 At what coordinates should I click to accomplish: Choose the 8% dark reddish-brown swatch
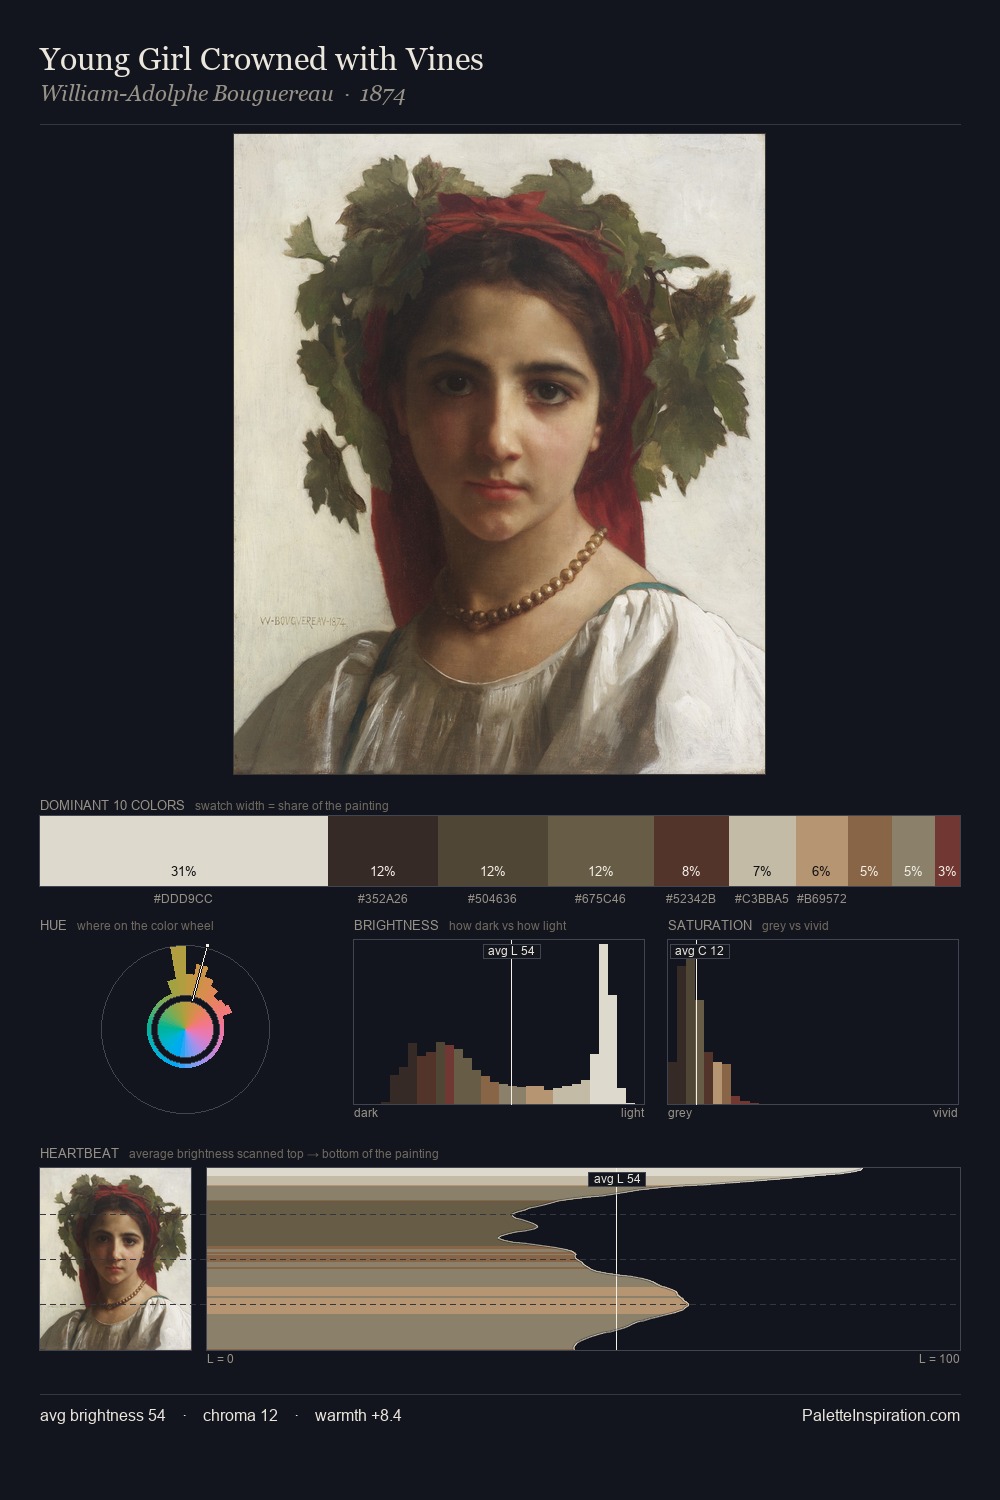(691, 851)
